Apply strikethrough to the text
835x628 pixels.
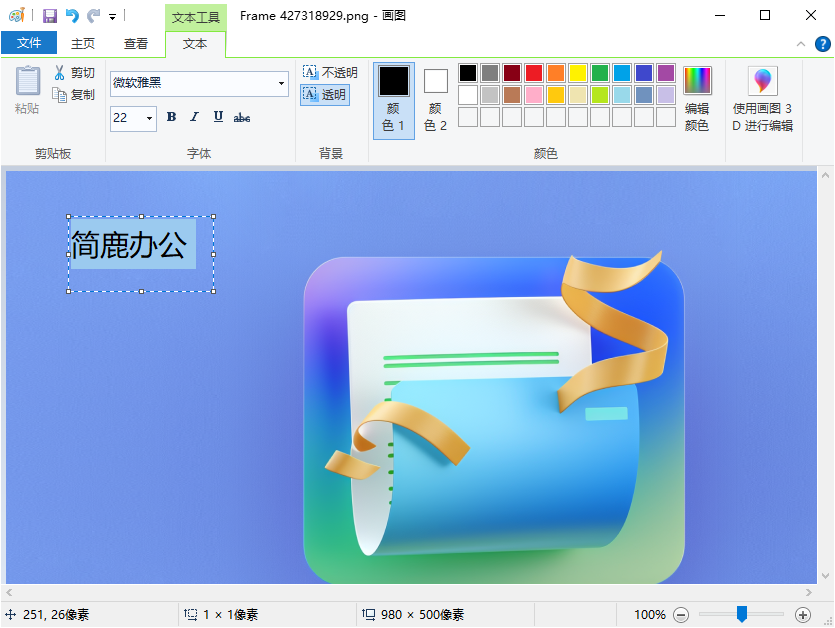(242, 117)
